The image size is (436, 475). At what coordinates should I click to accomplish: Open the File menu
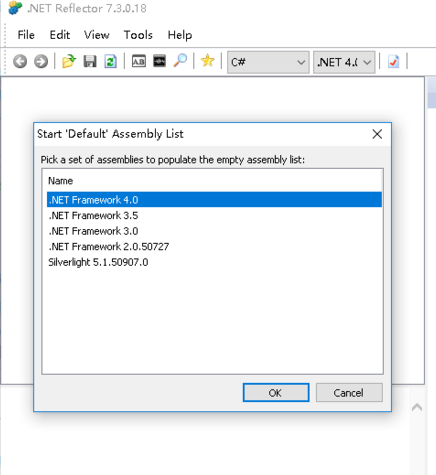tap(26, 35)
